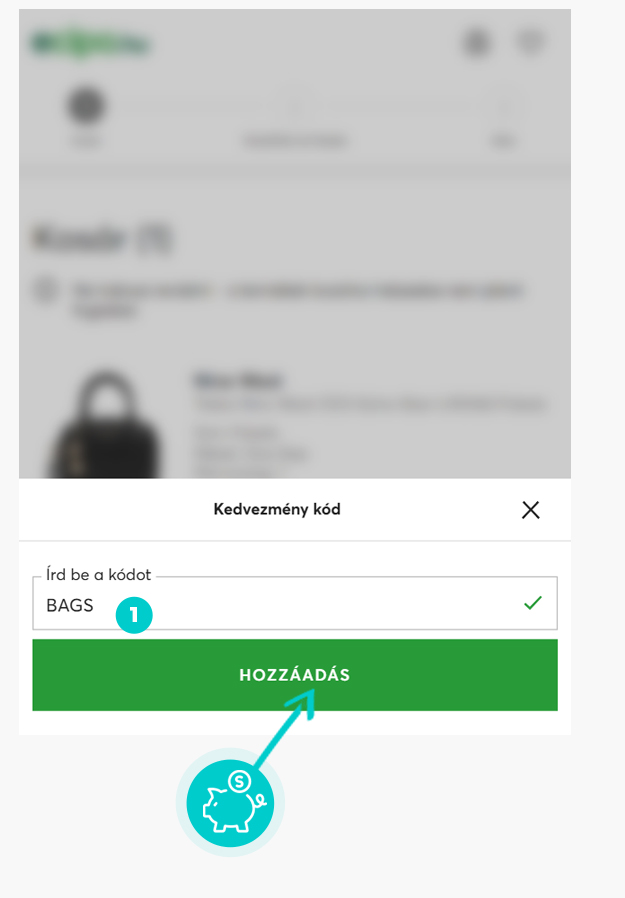This screenshot has width=625, height=898.
Task: Click the green checkmark in code field
Action: (x=533, y=603)
